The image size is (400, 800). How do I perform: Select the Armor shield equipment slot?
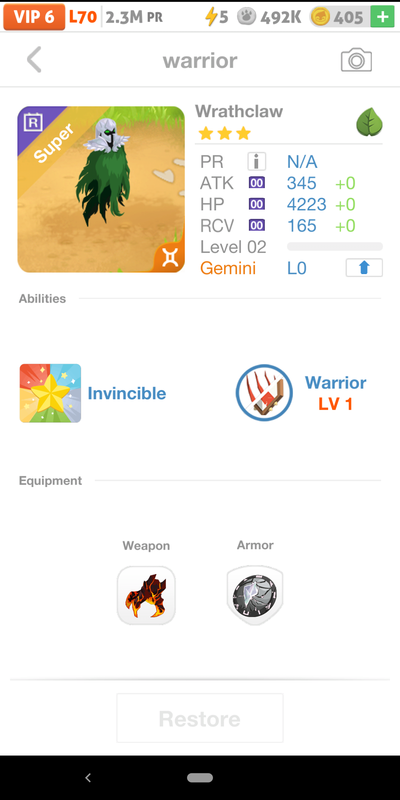(255, 595)
